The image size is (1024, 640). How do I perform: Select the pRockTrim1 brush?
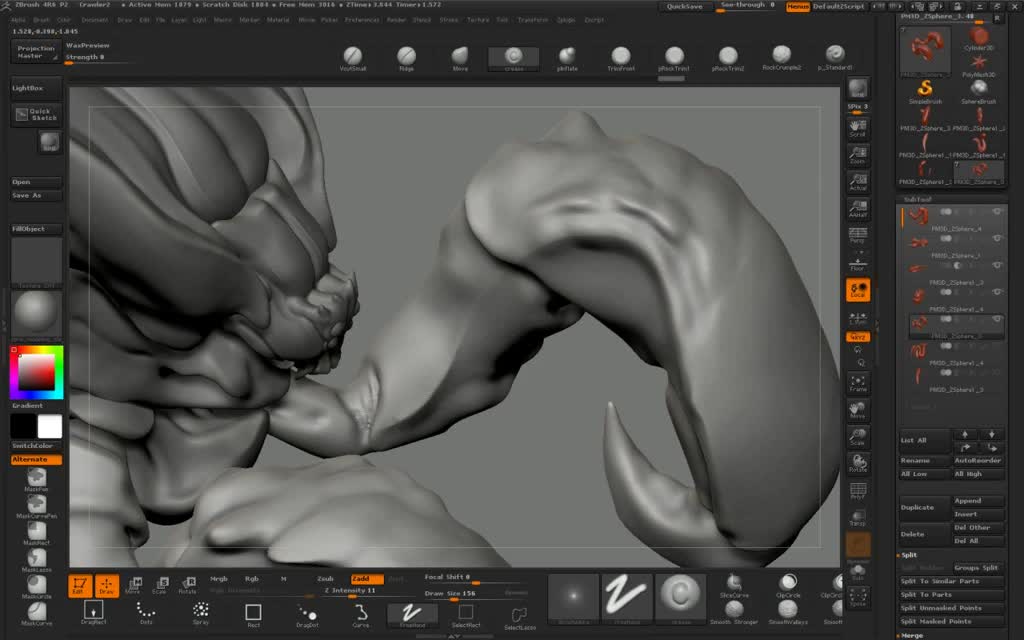674,57
